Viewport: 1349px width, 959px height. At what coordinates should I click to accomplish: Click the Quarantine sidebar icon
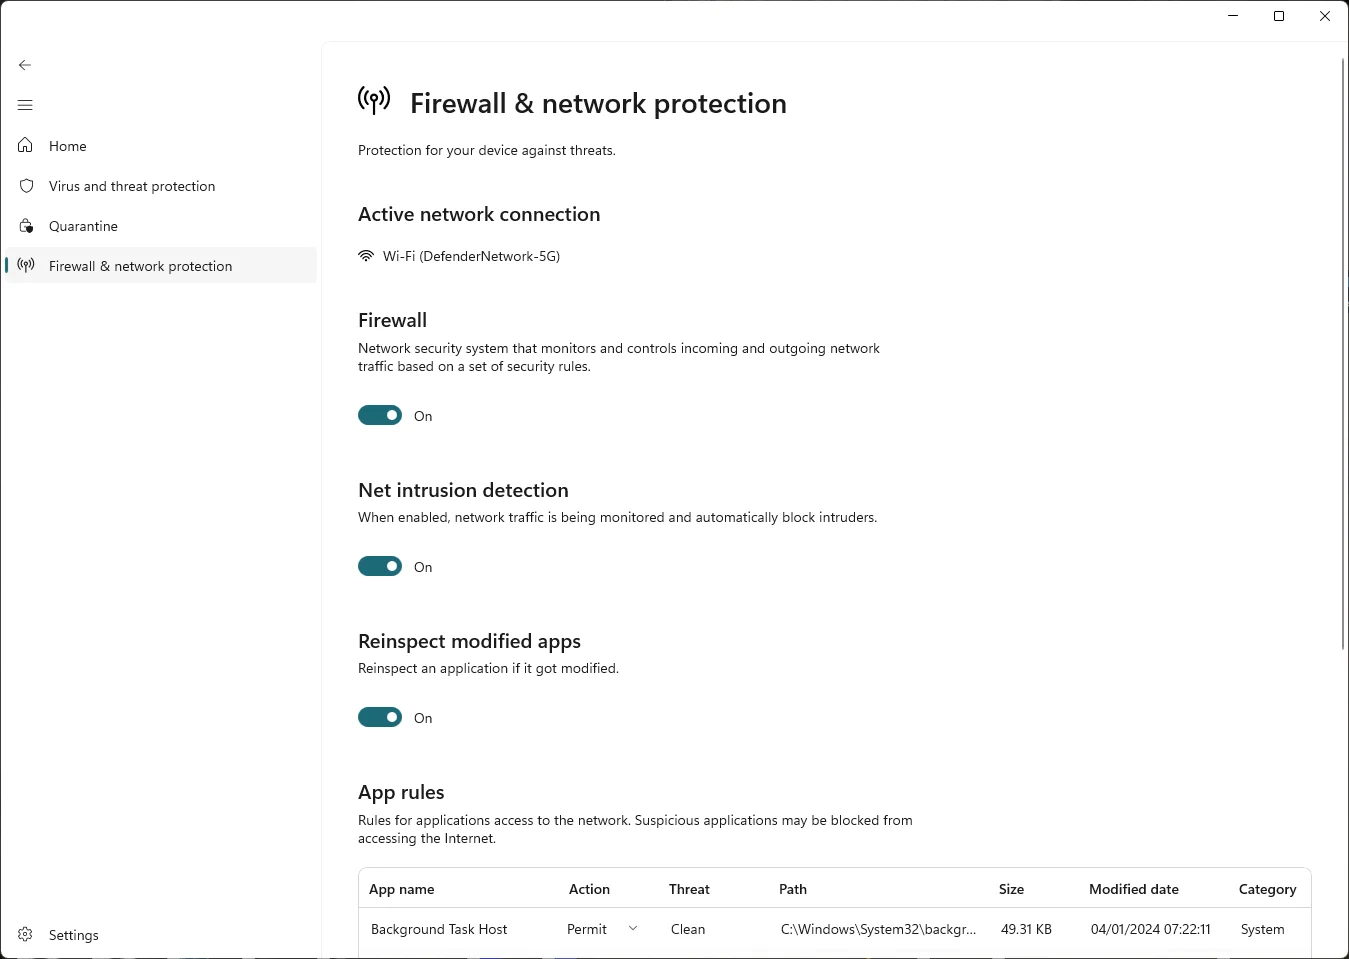click(x=26, y=226)
